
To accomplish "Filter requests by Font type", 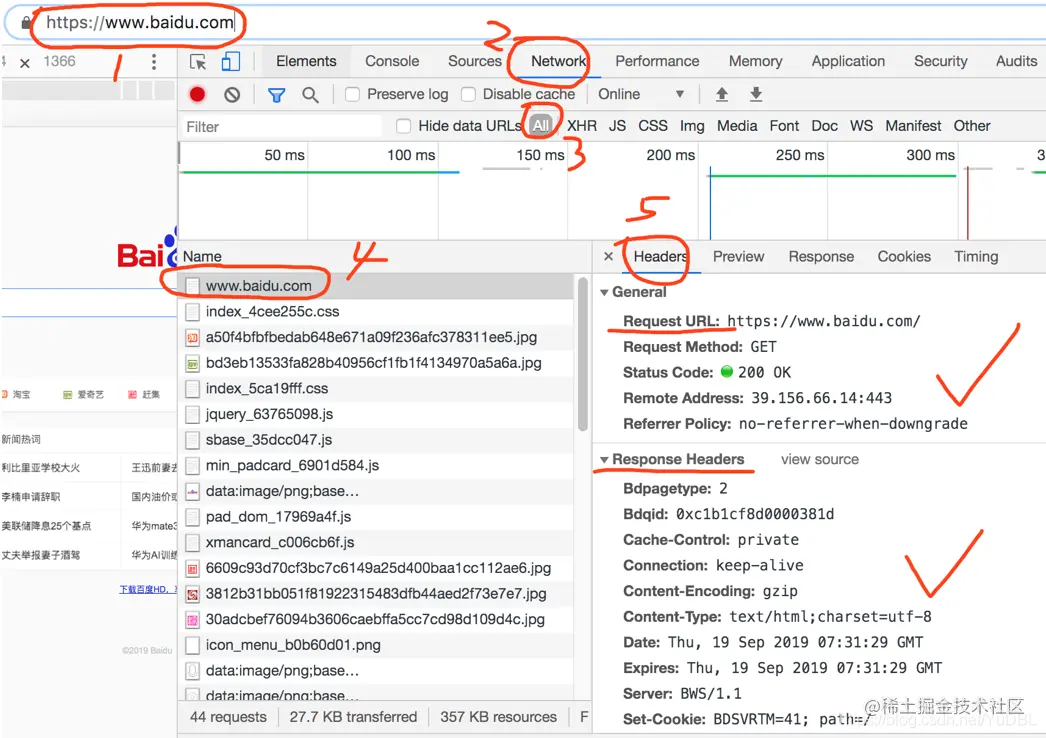I will (784, 125).
